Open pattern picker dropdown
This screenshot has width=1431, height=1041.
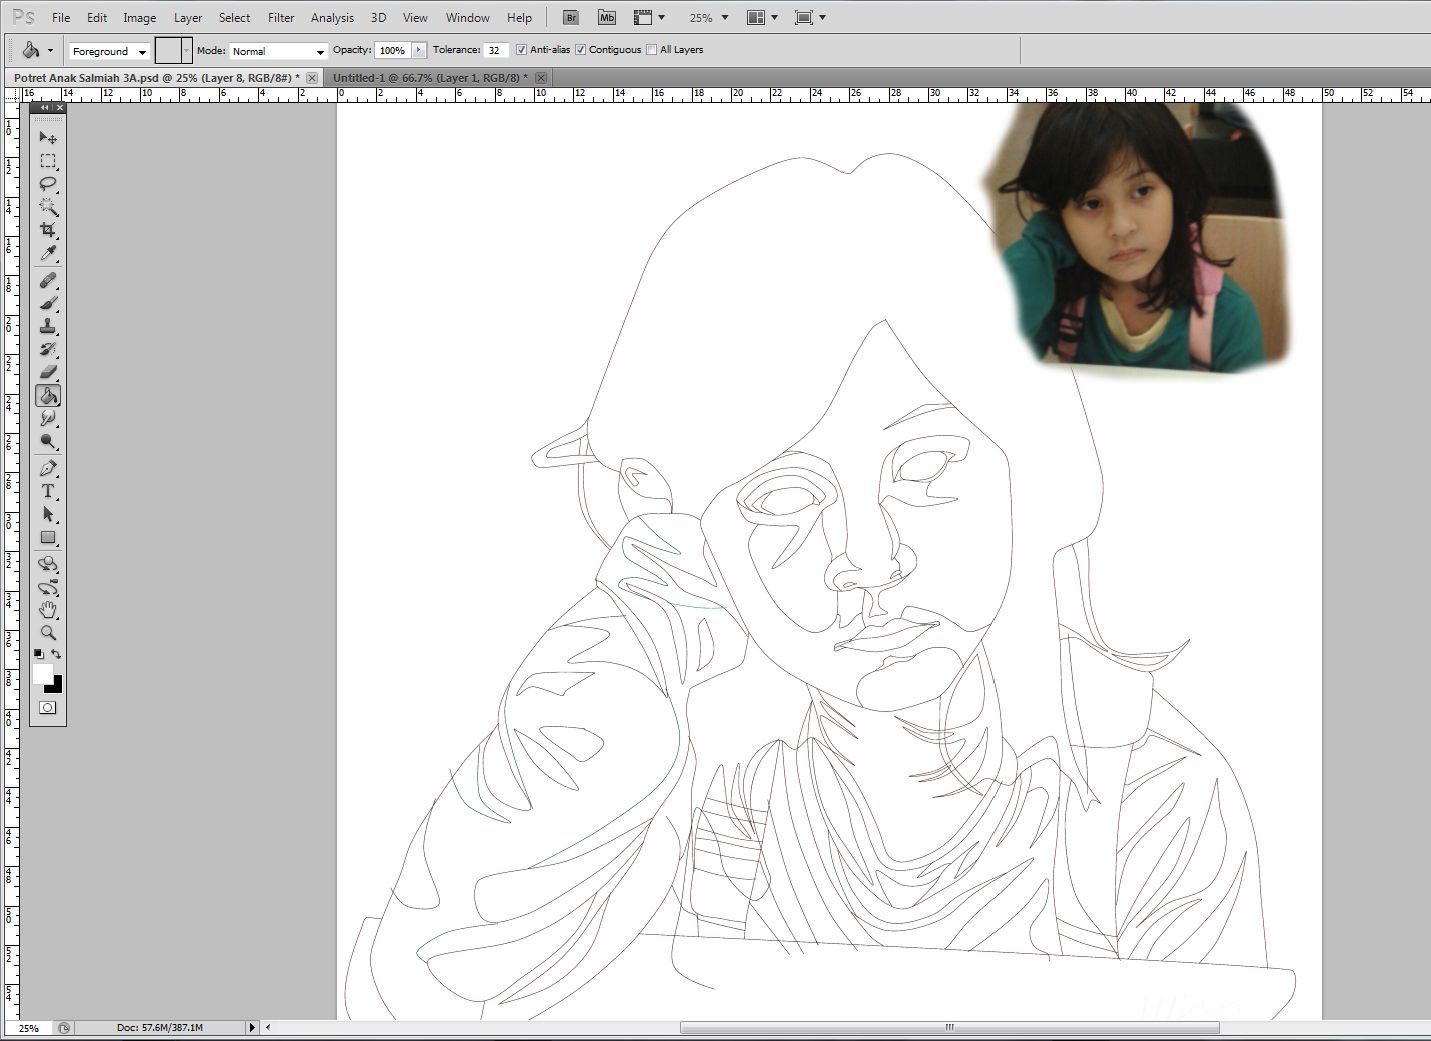tap(186, 50)
